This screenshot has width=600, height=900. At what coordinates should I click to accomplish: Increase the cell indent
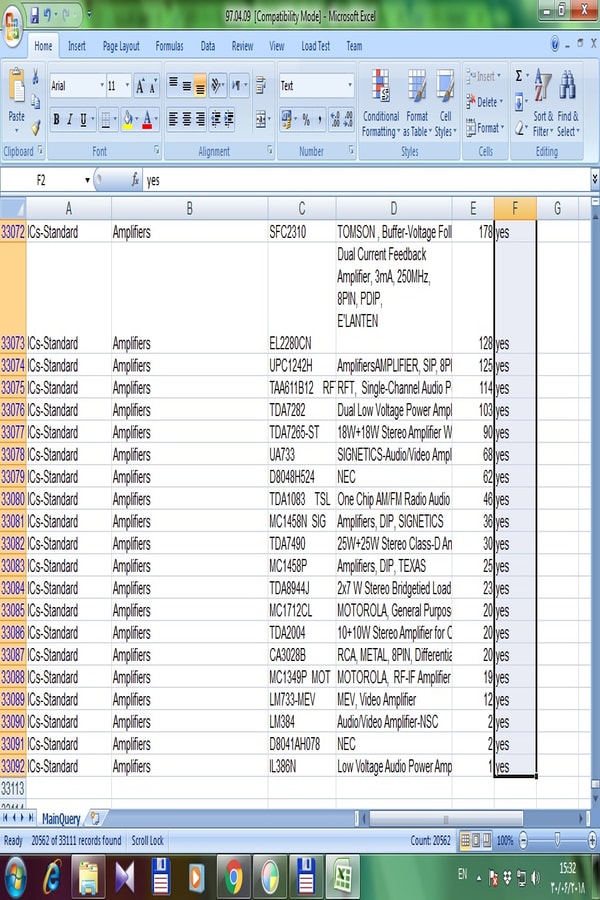(229, 119)
